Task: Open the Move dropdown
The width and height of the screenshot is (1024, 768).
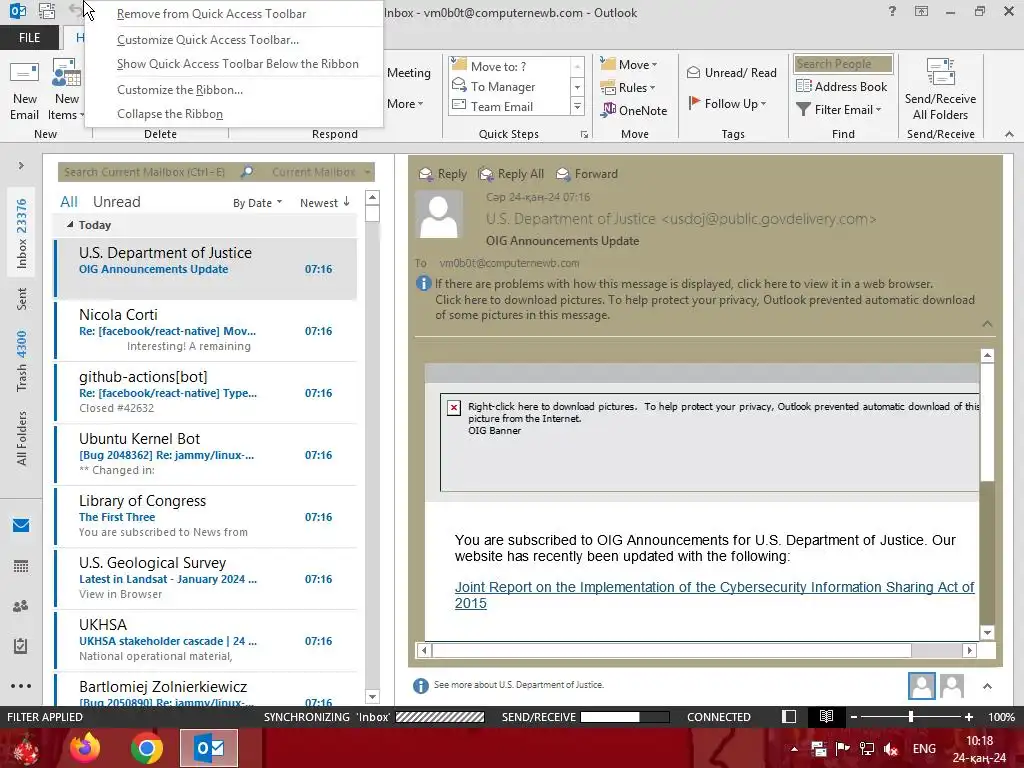Action: click(628, 65)
